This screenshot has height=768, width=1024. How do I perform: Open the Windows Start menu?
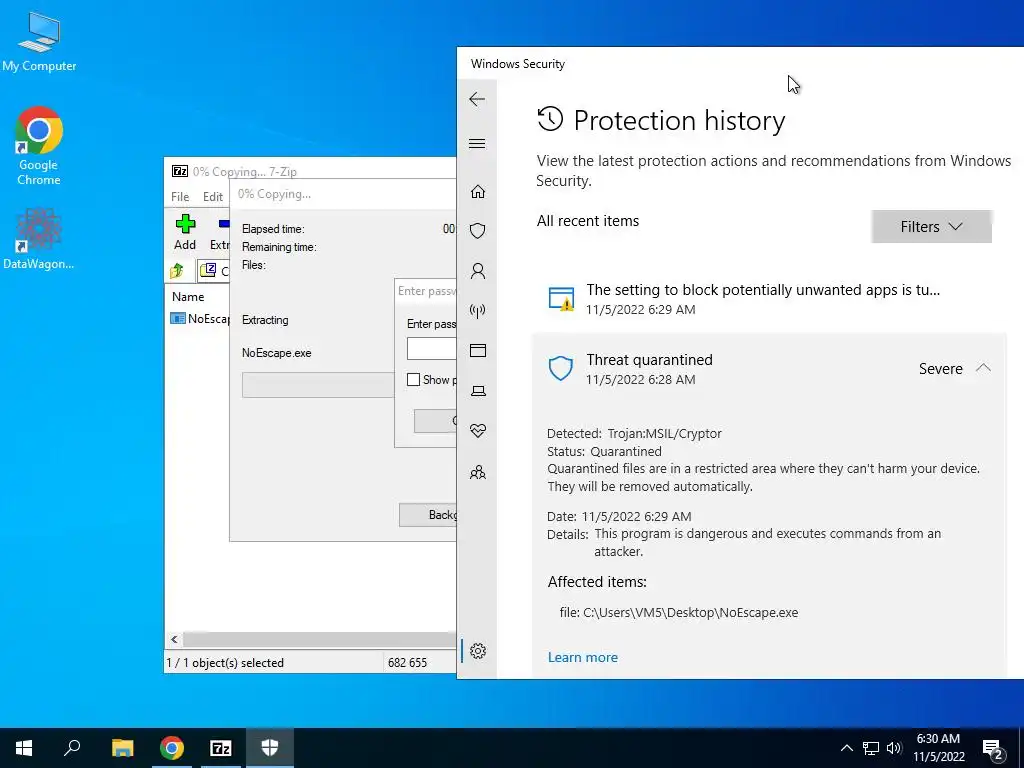point(24,748)
